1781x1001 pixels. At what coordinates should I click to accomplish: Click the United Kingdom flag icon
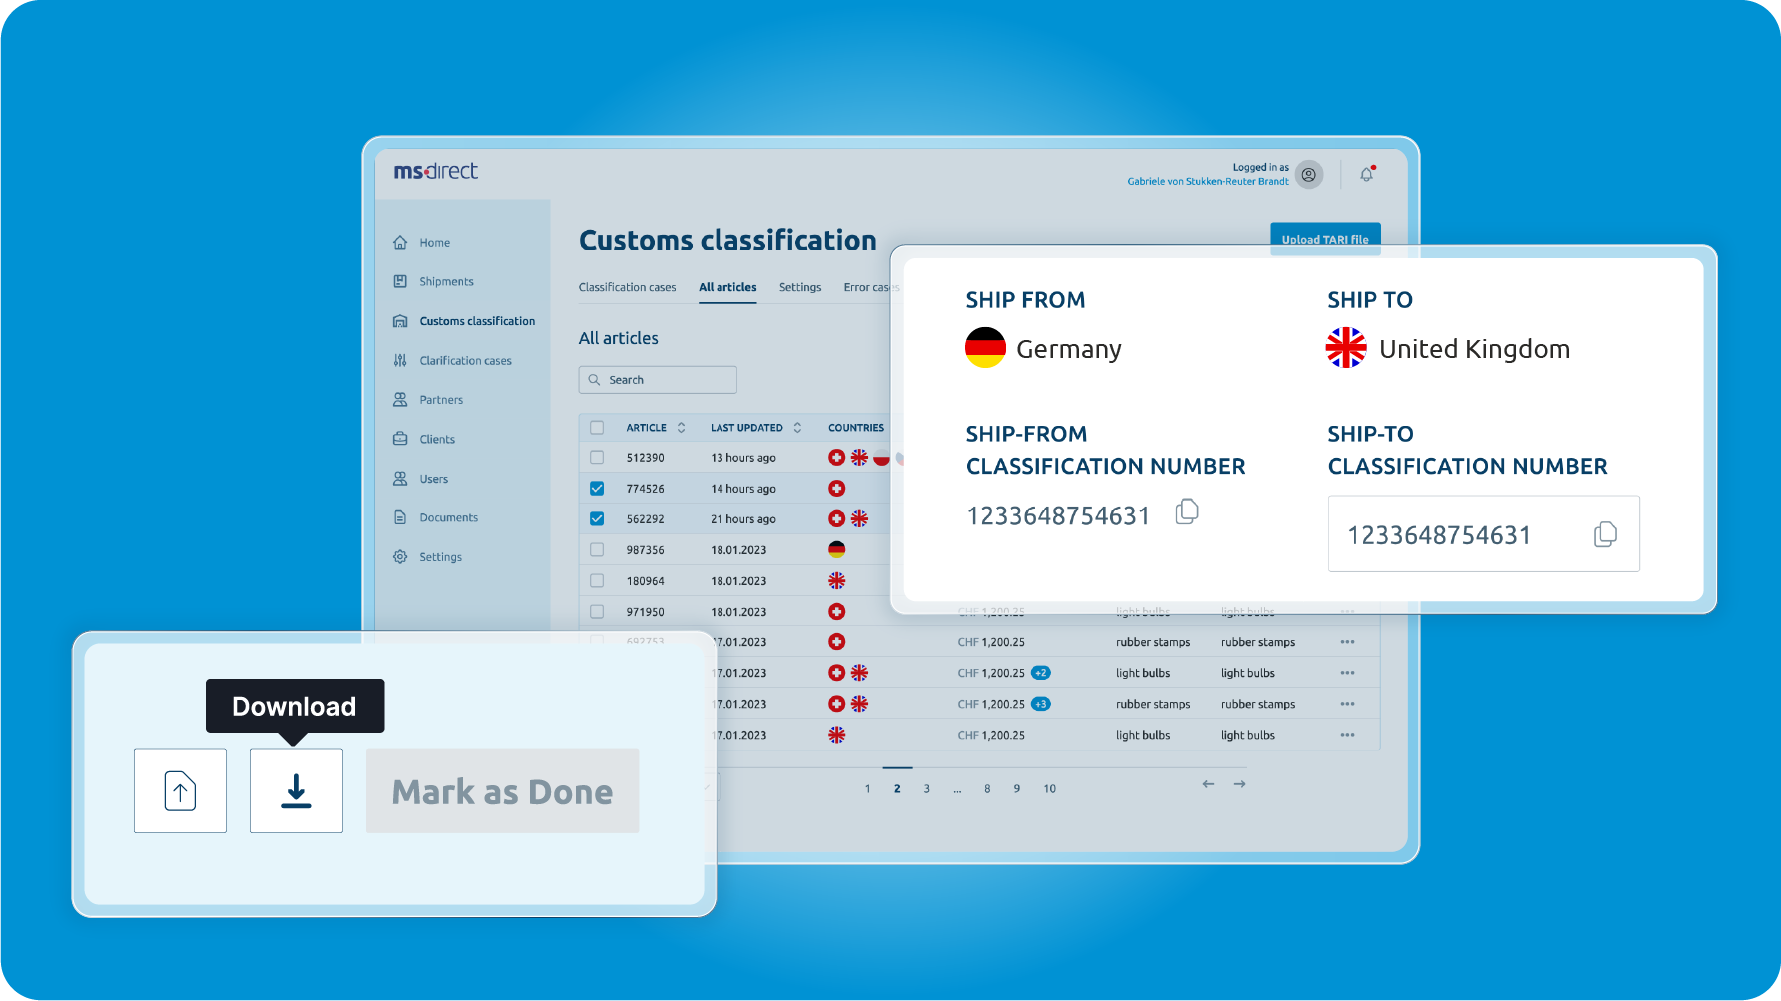coord(1346,348)
